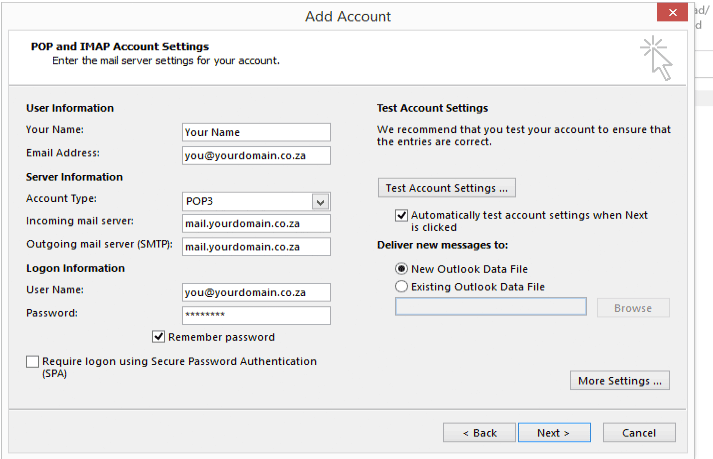Choose Existing Outlook Data File option
713x459 pixels.
pos(401,287)
